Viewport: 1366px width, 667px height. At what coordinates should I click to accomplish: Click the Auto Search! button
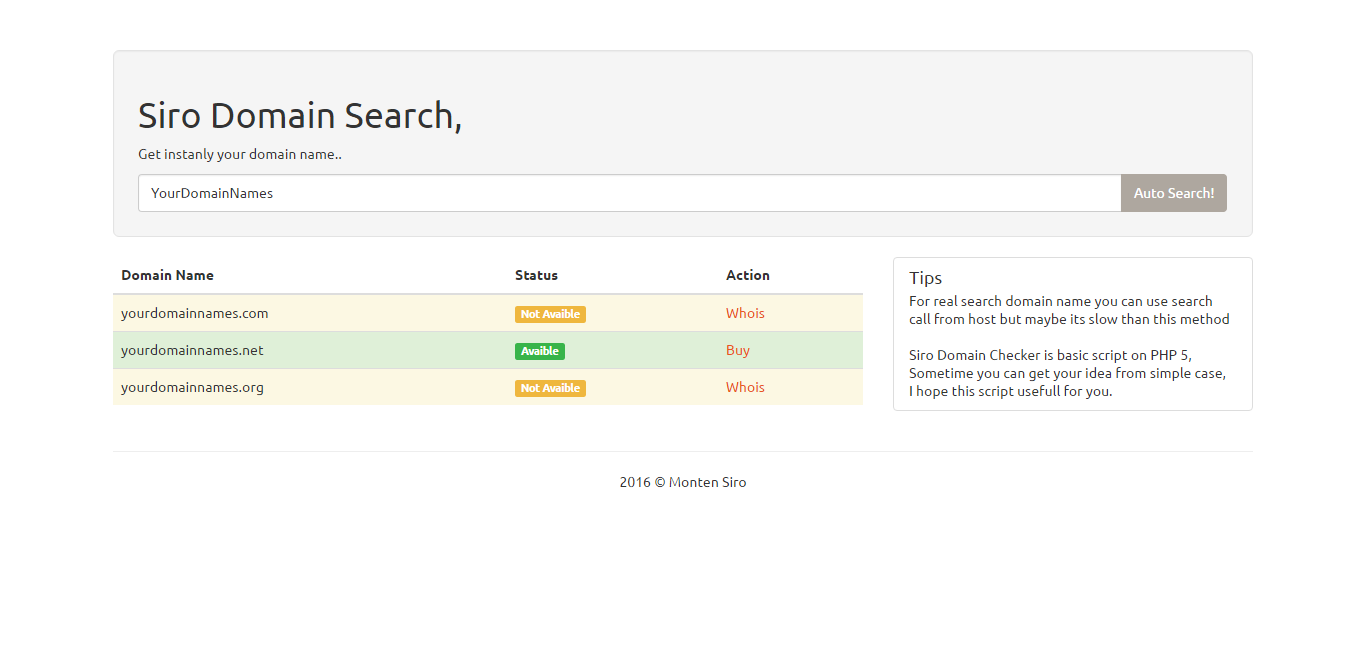(x=1173, y=193)
